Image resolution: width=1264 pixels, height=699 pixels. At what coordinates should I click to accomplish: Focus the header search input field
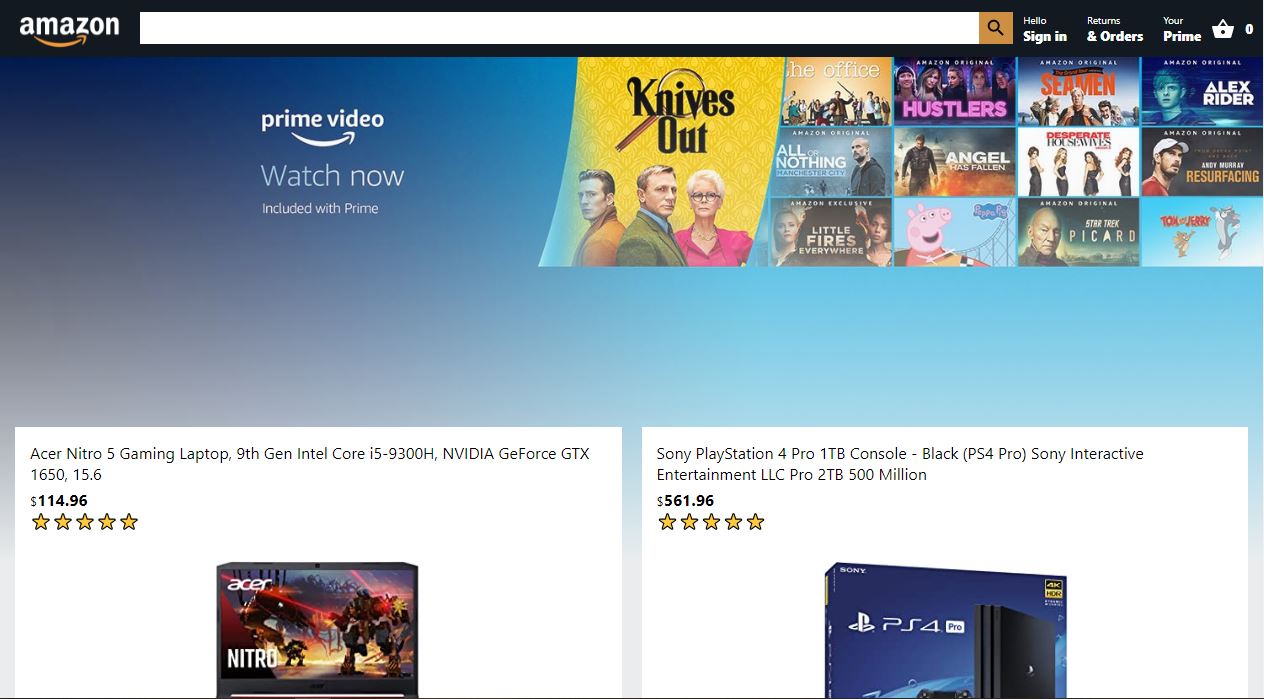coord(559,28)
